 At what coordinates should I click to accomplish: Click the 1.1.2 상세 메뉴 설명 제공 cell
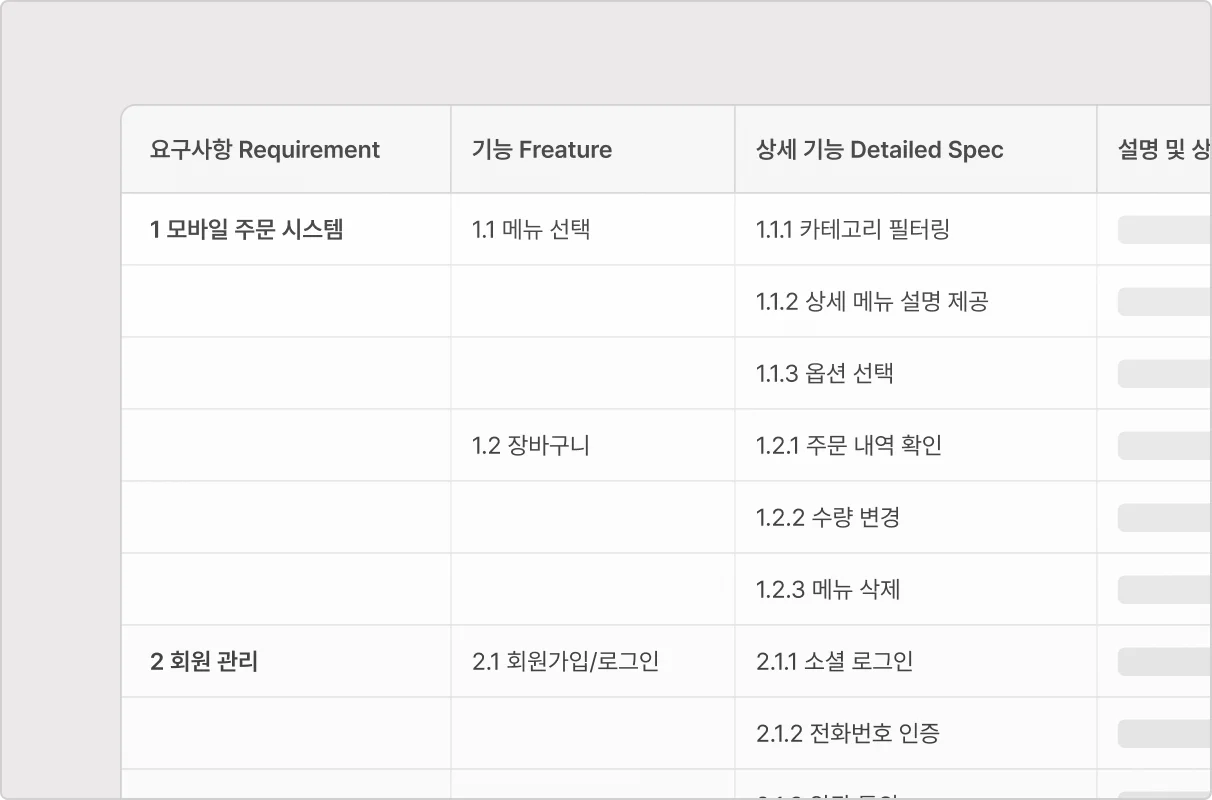[872, 302]
